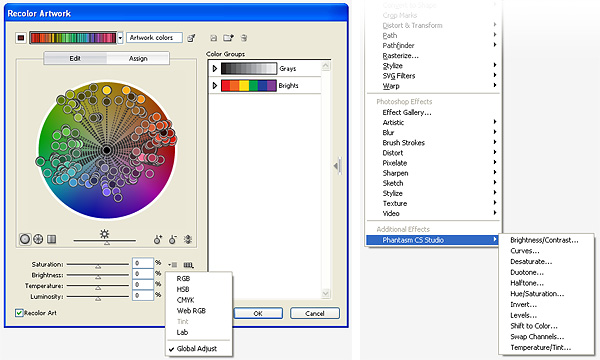Click the Delete Color Group trash icon
600x360 pixels.
pyautogui.click(x=244, y=38)
